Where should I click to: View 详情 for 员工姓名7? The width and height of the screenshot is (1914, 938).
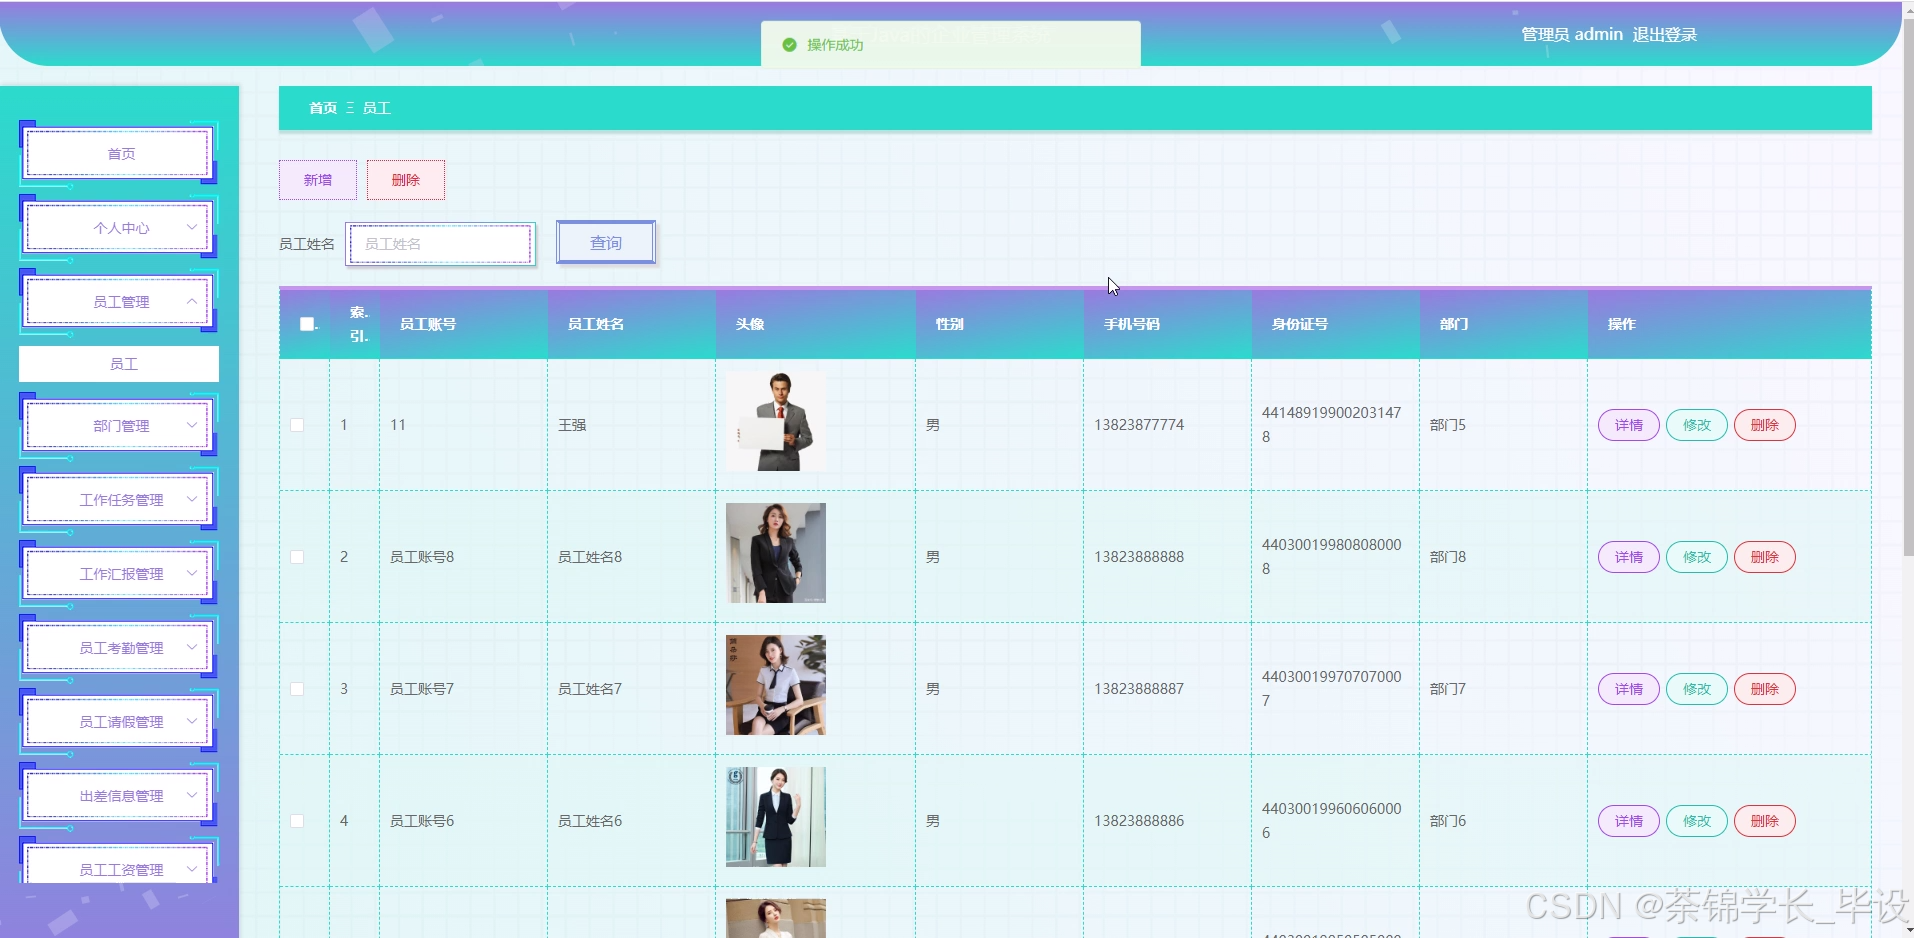(1629, 689)
